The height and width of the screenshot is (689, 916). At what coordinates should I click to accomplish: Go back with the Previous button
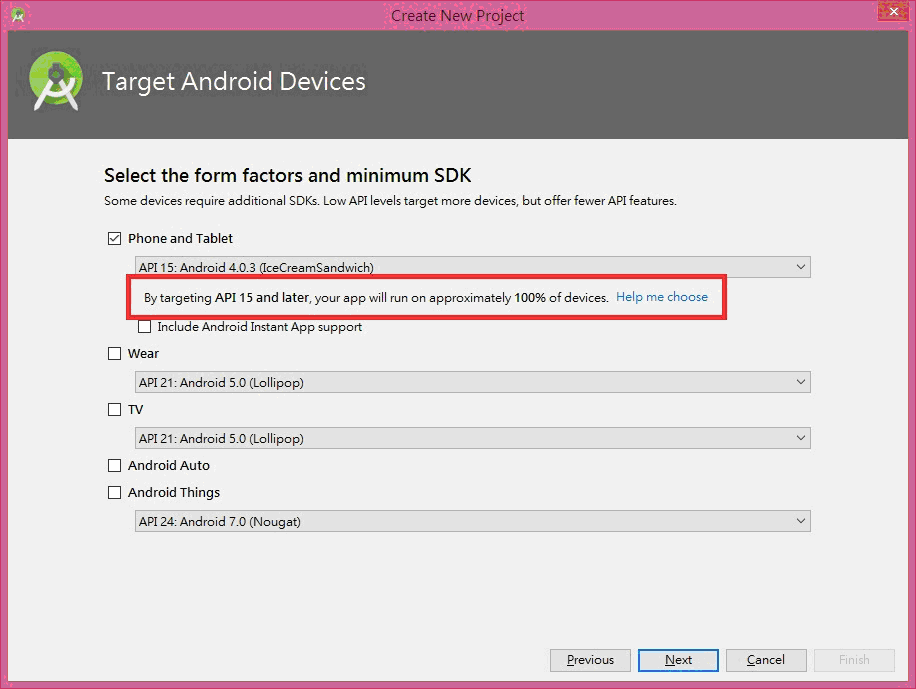[x=590, y=660]
